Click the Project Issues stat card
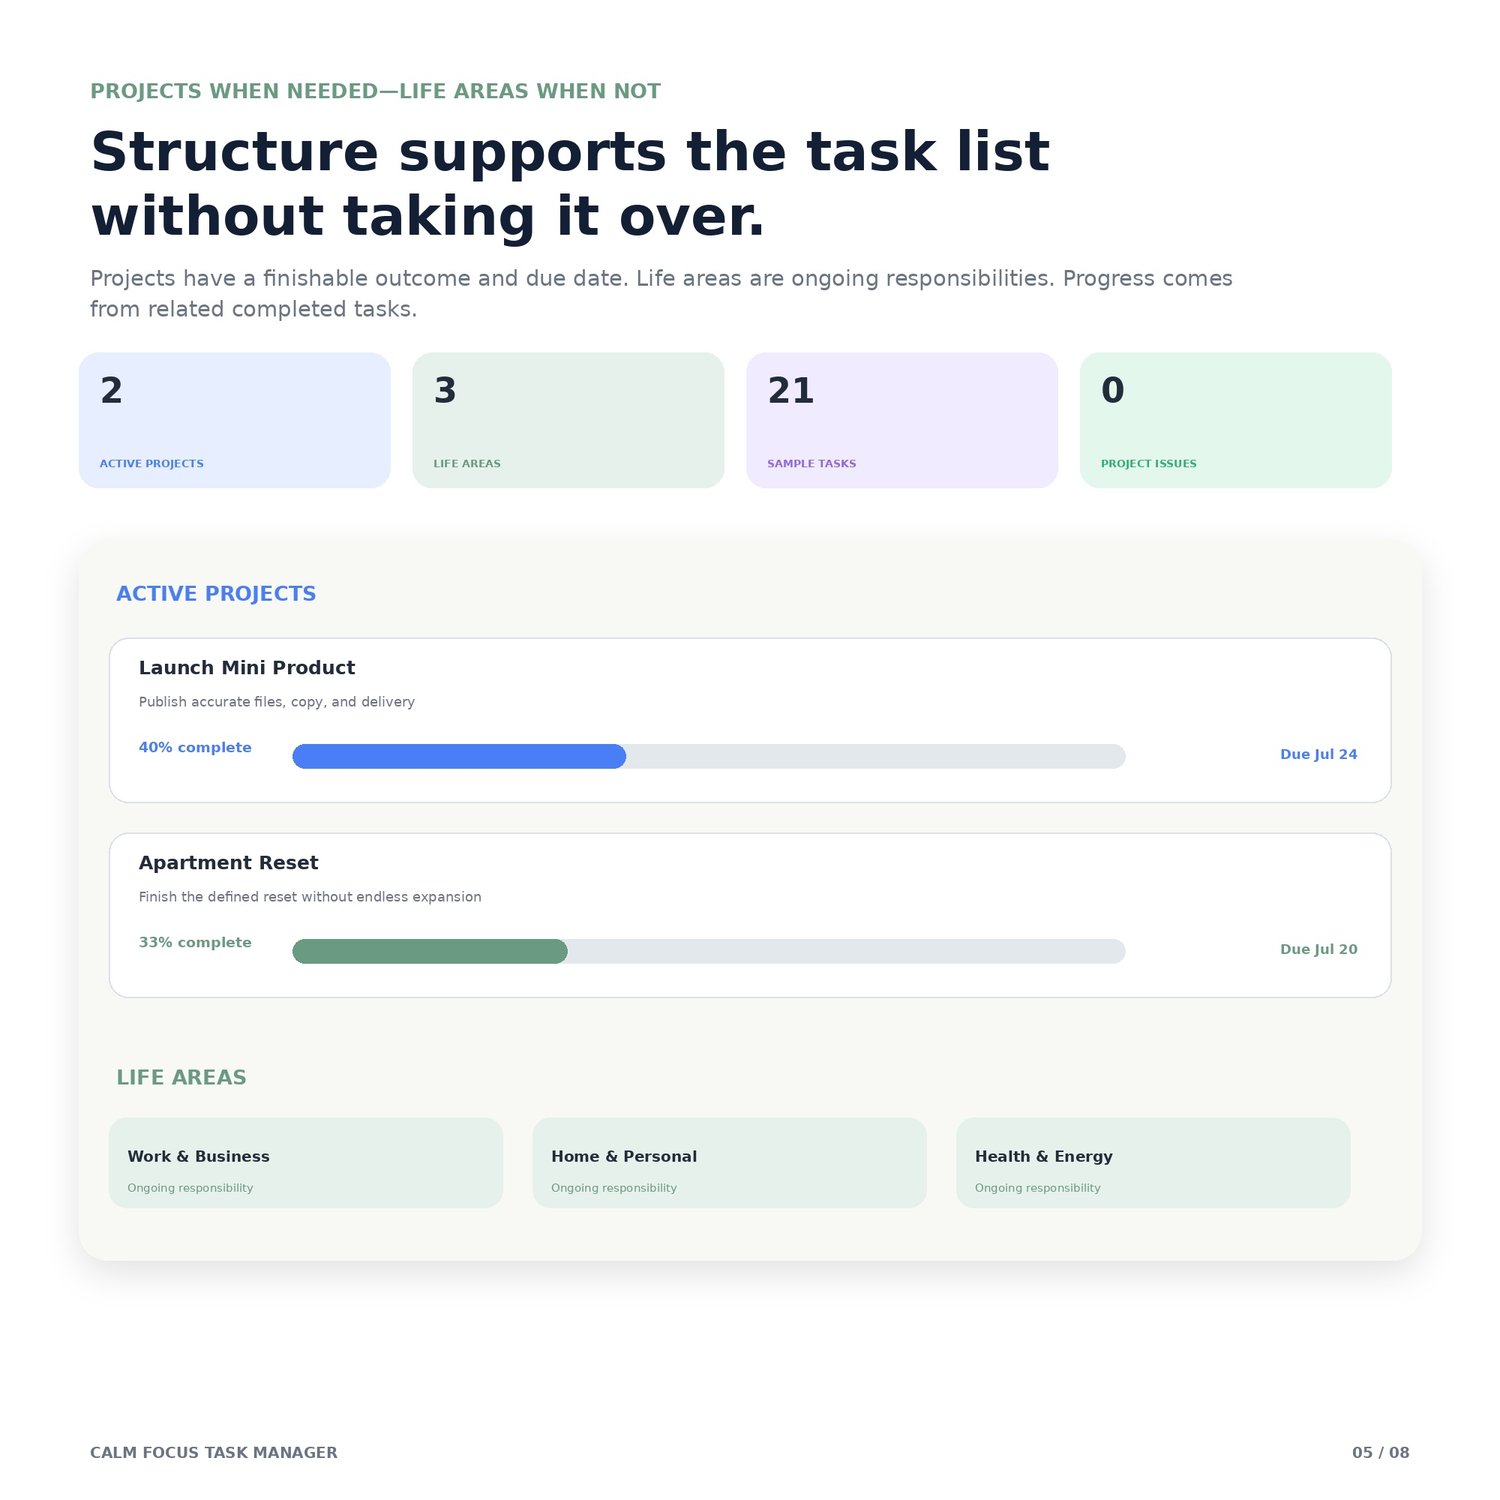 [x=1236, y=420]
